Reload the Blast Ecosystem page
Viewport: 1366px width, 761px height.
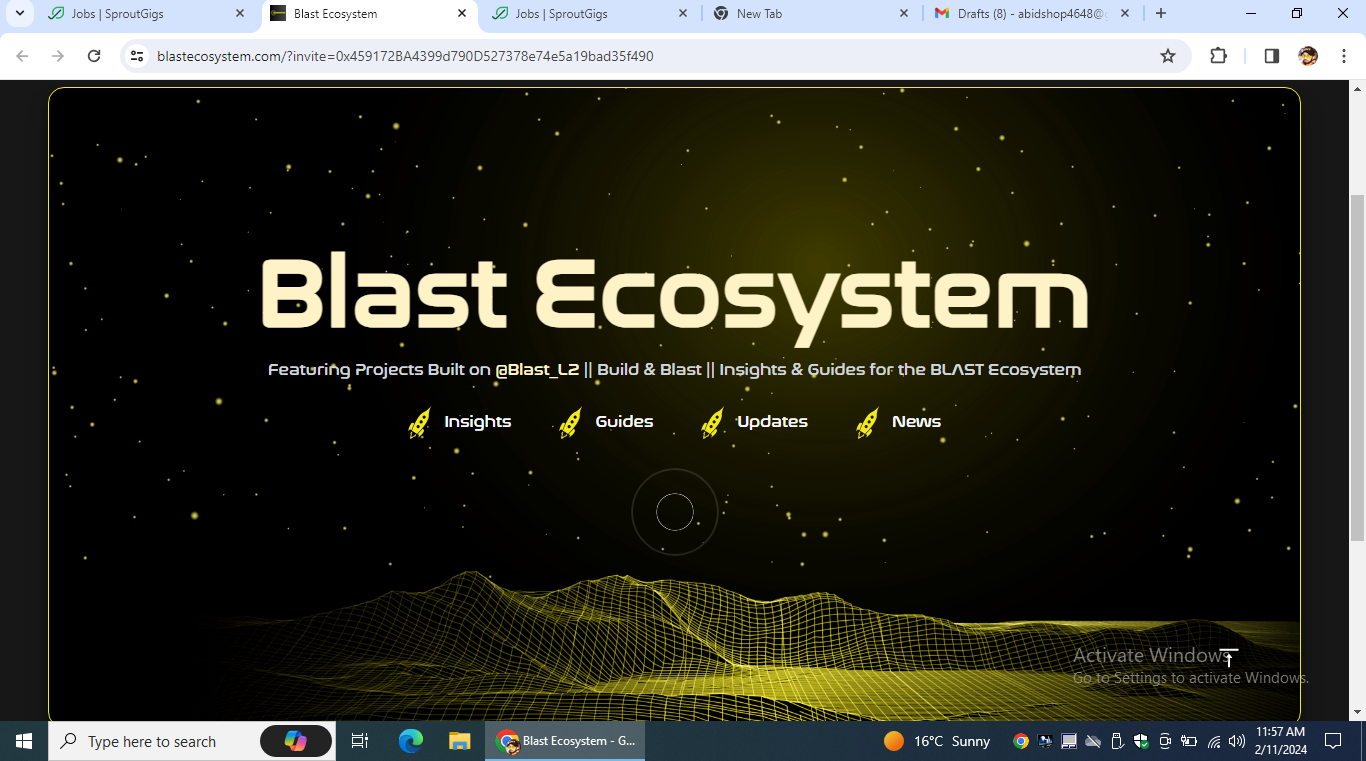[x=94, y=56]
